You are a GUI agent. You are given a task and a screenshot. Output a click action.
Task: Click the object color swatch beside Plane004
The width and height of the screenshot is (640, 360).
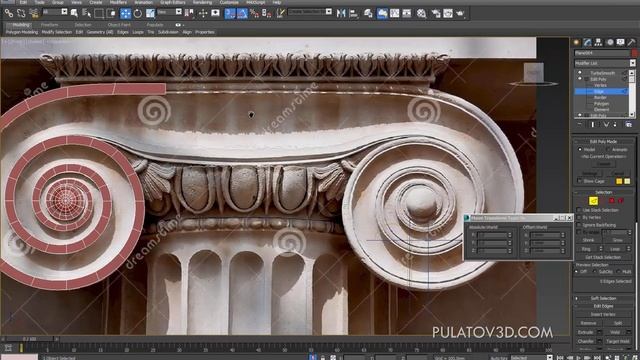[x=634, y=53]
